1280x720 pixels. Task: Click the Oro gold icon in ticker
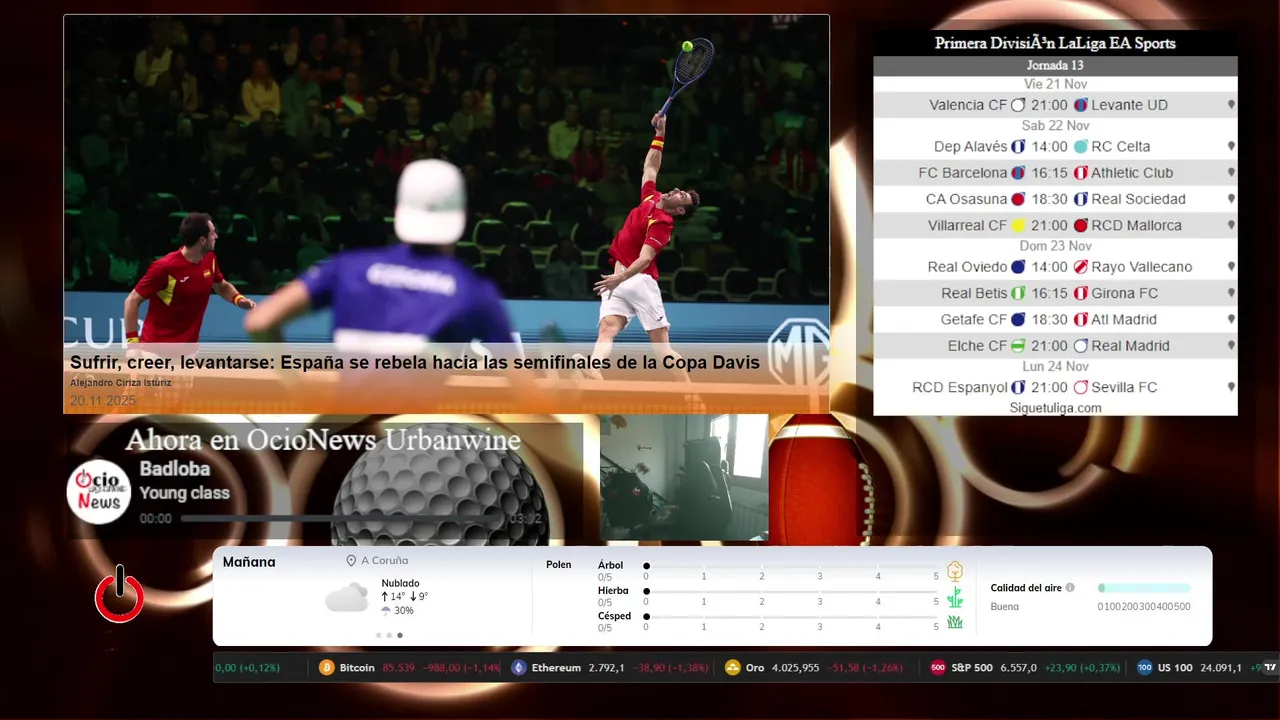[x=732, y=668]
